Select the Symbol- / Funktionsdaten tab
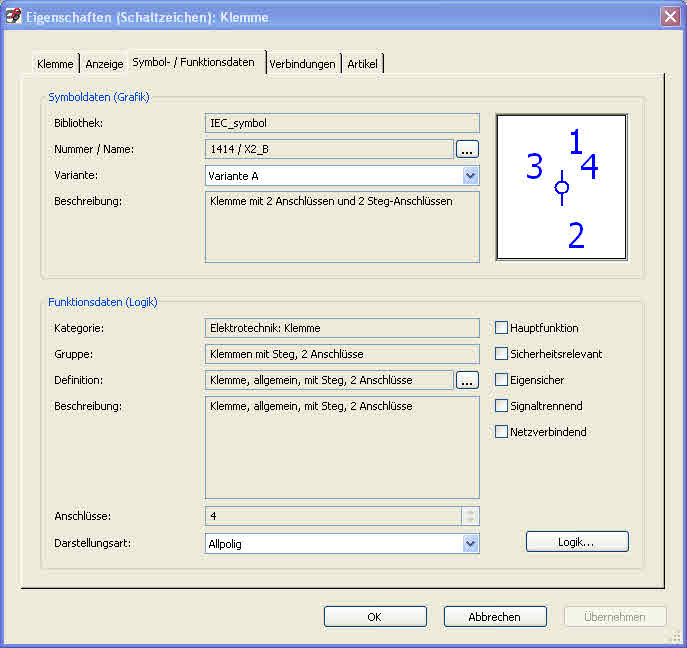This screenshot has width=687, height=648. point(194,62)
